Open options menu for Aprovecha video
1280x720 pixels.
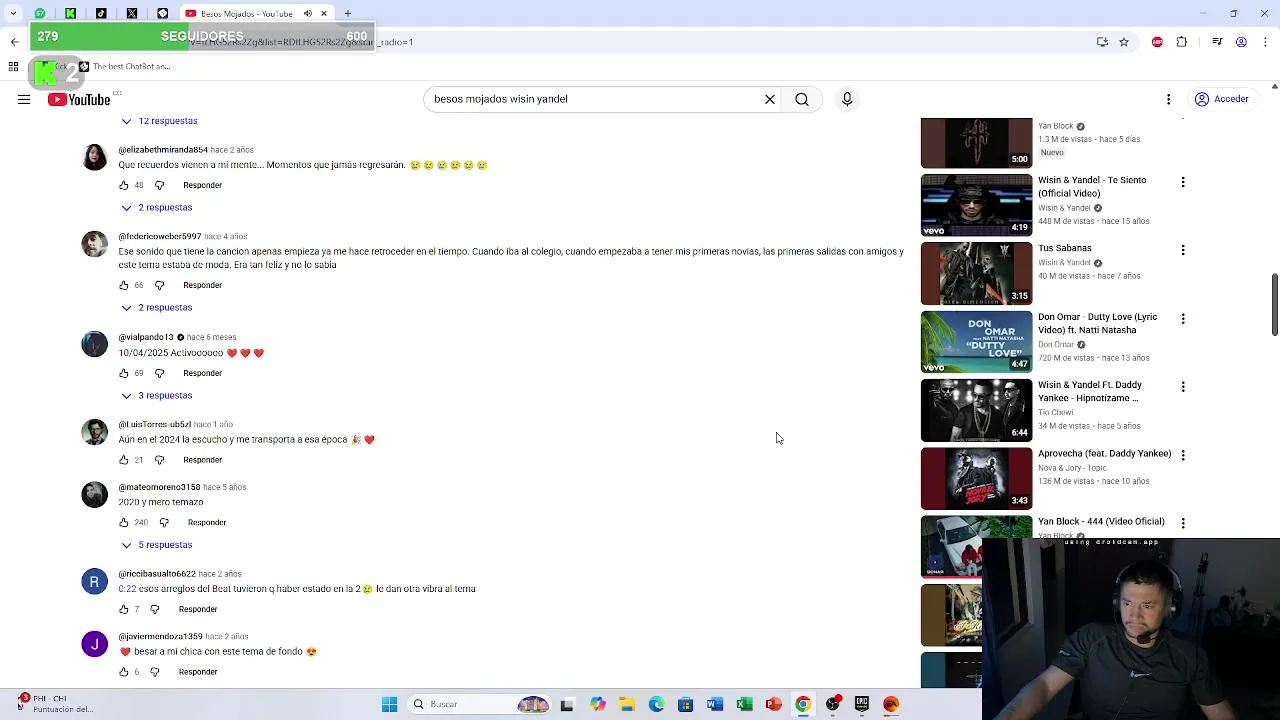pos(1183,455)
